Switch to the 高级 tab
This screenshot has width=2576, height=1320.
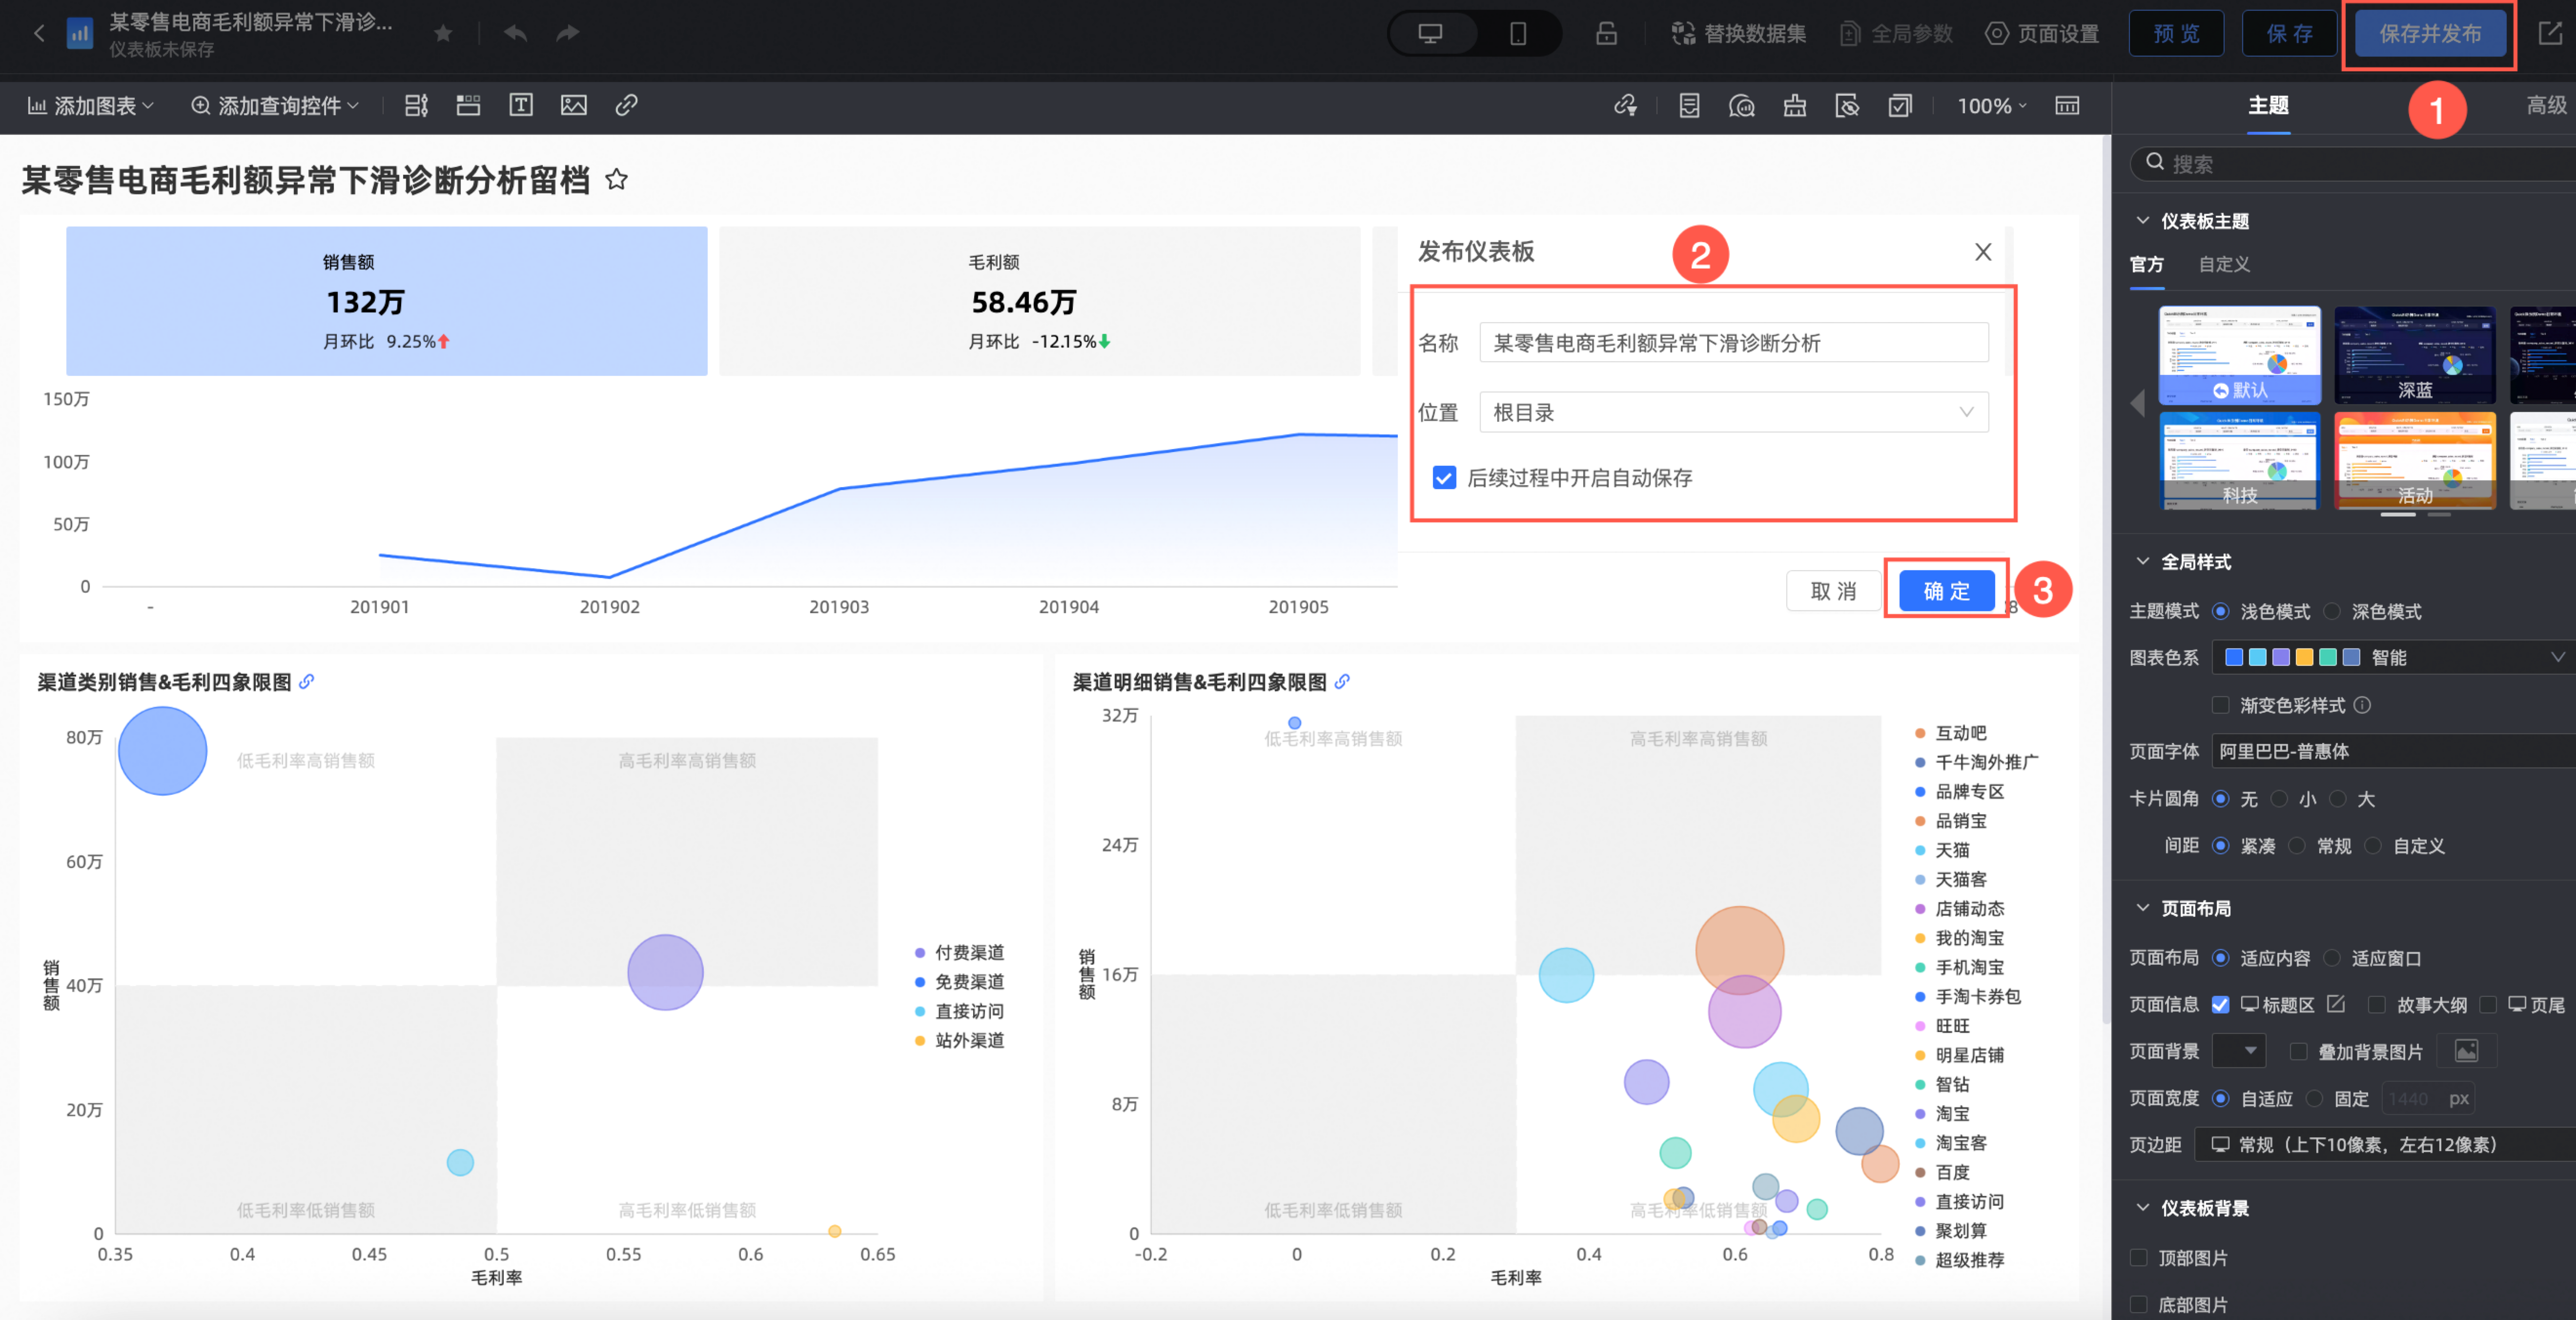[x=2546, y=106]
